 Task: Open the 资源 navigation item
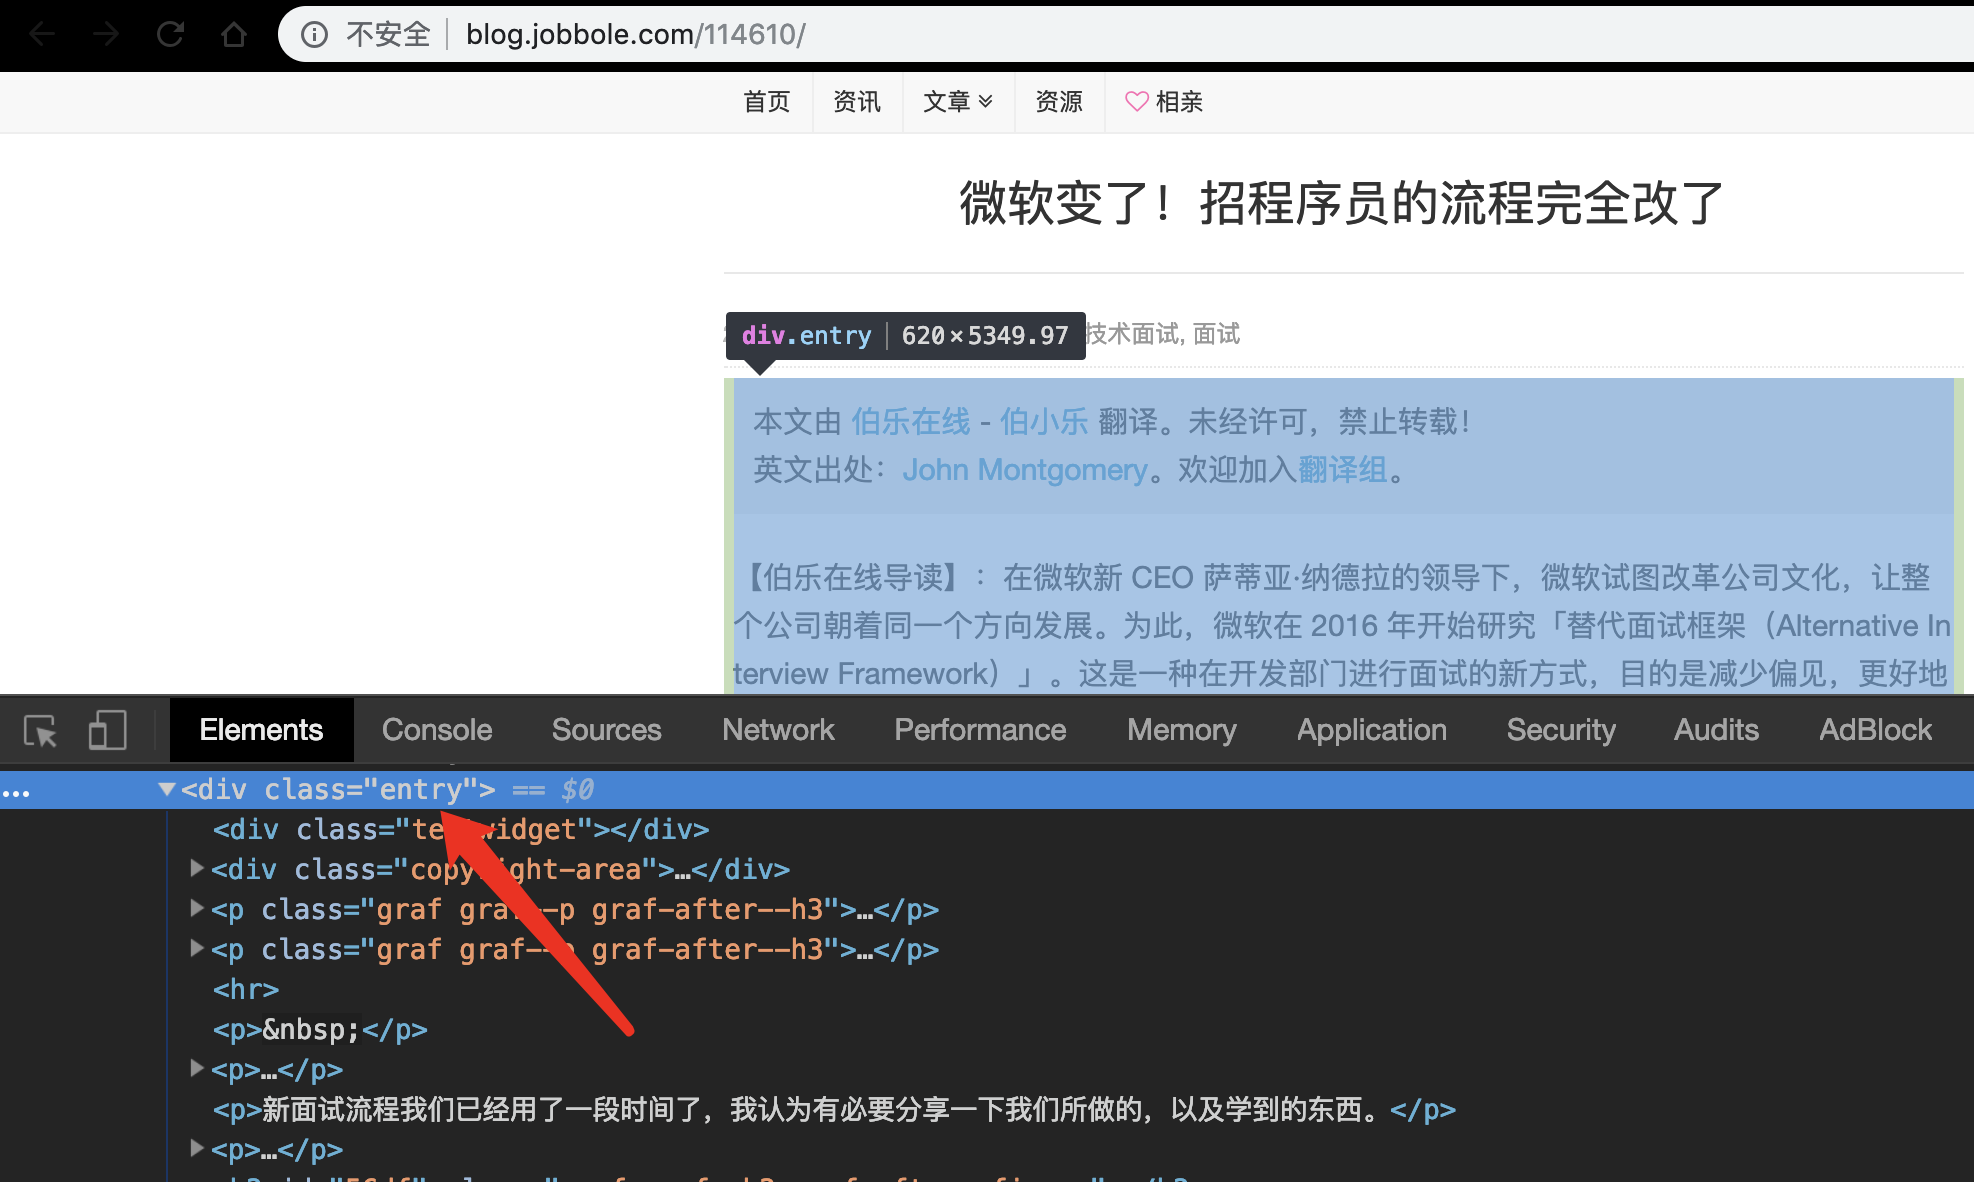(1059, 102)
